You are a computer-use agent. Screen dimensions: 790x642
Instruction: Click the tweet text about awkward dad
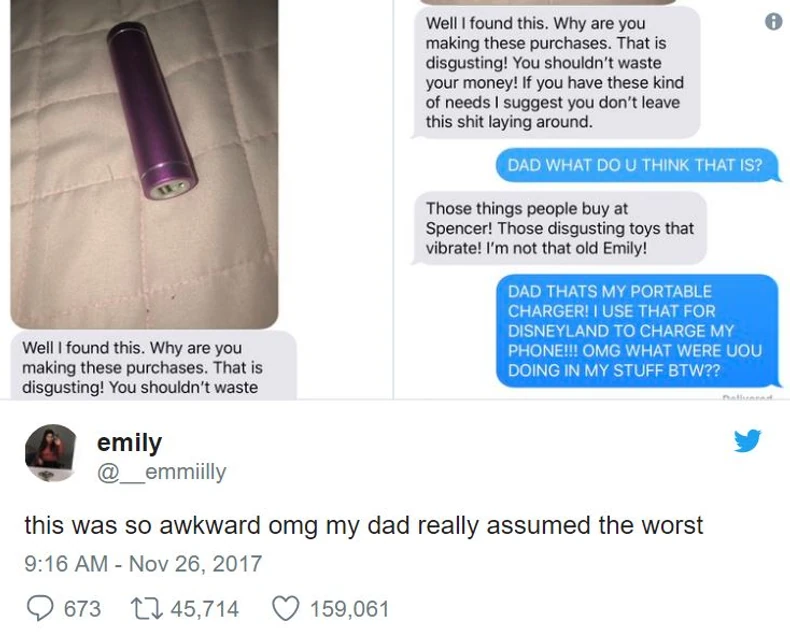363,525
